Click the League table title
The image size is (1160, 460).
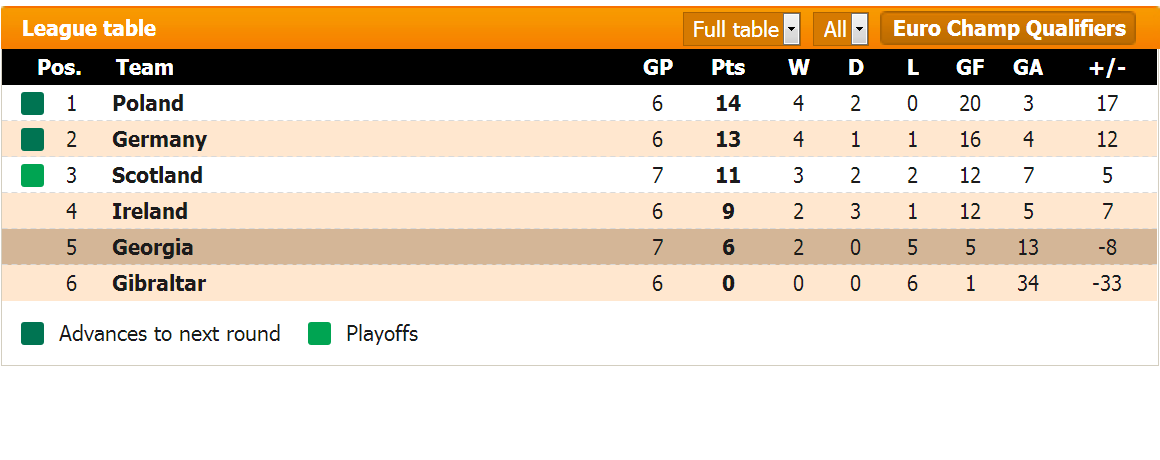[x=89, y=29]
